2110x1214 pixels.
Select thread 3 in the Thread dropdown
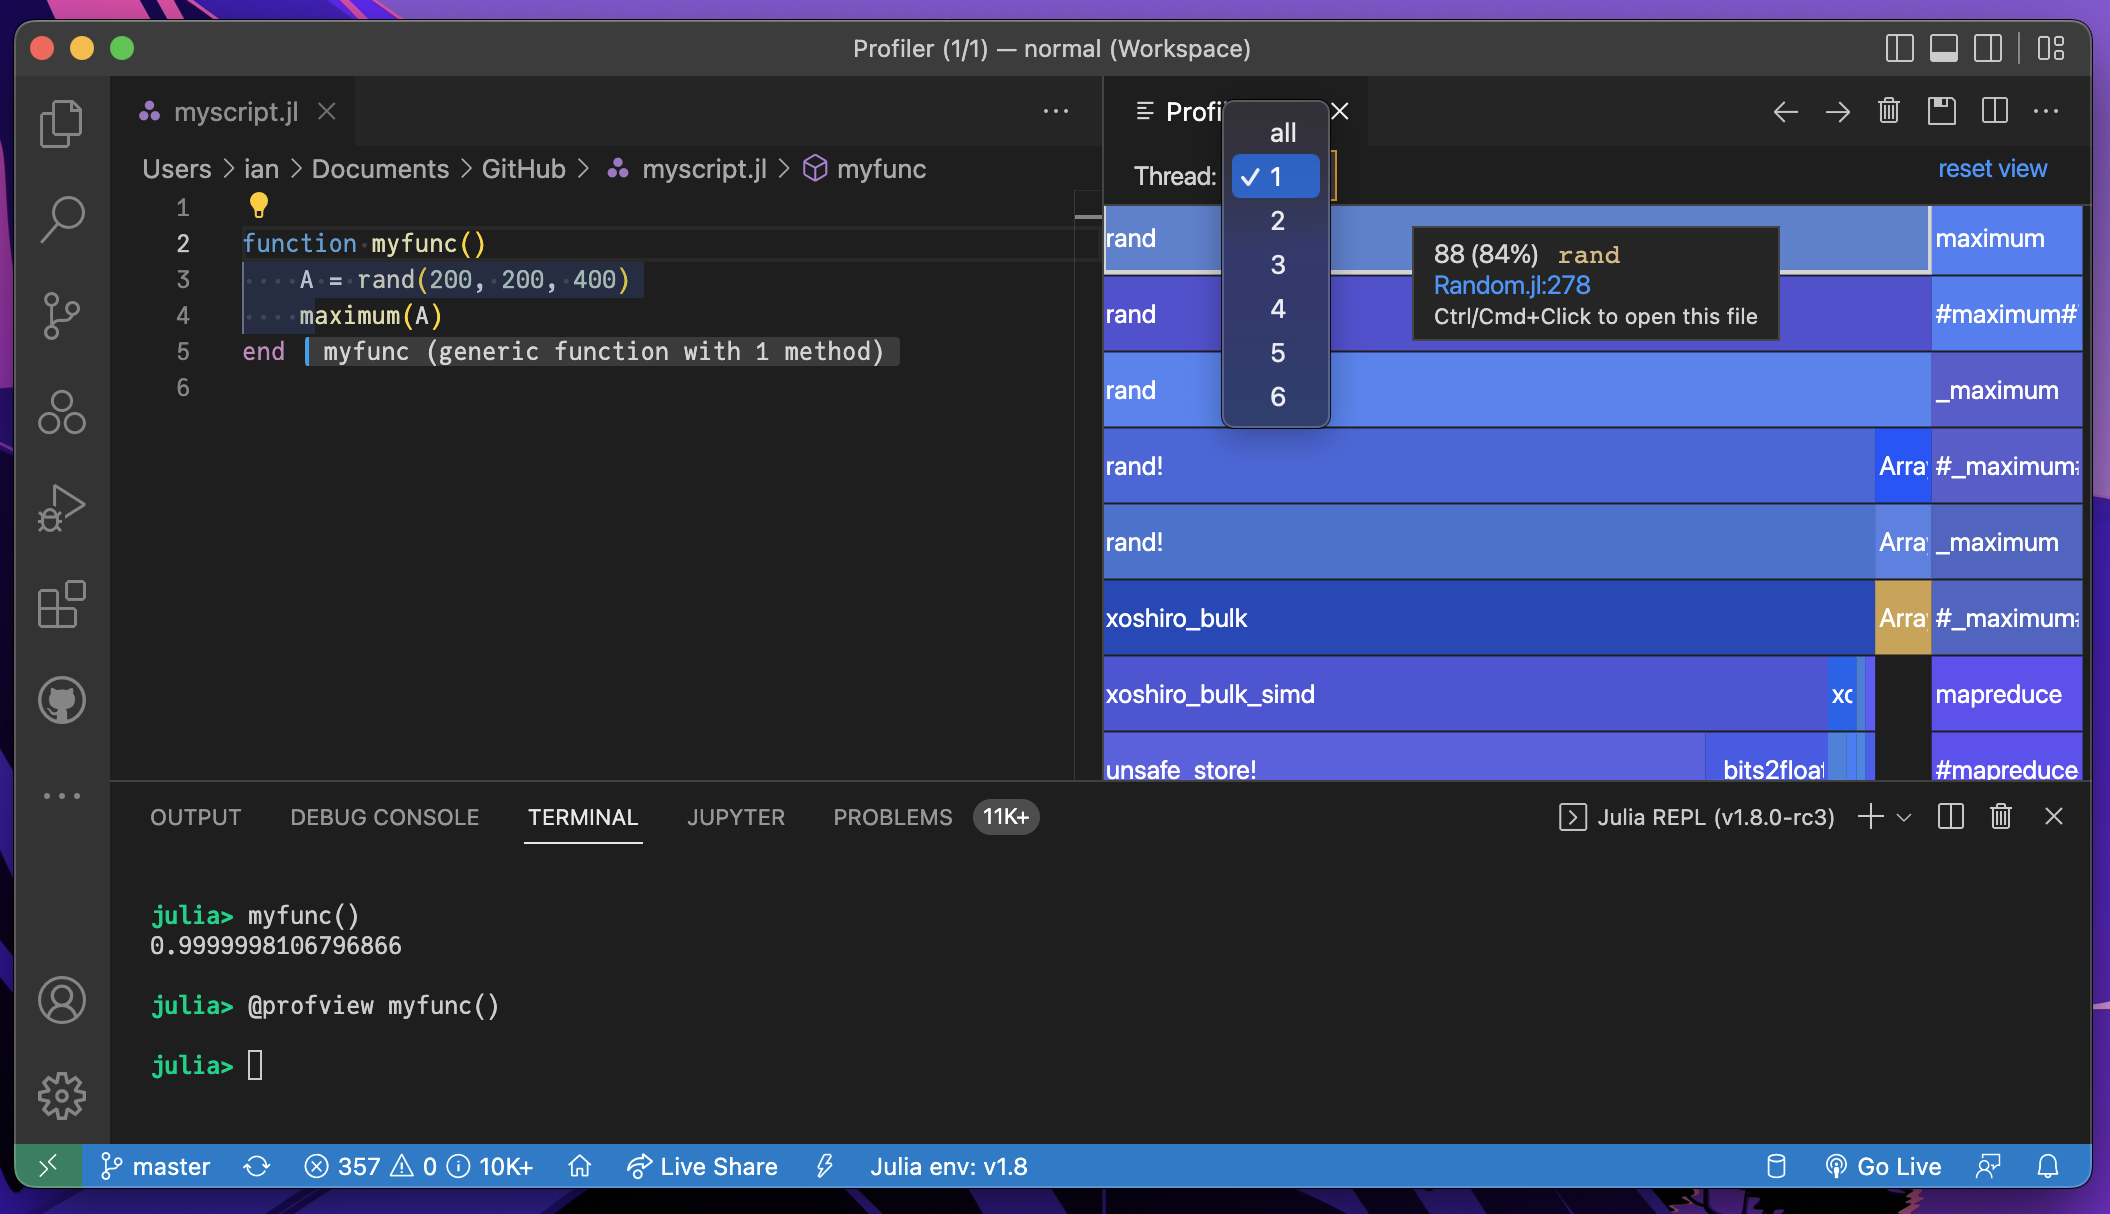(1277, 265)
